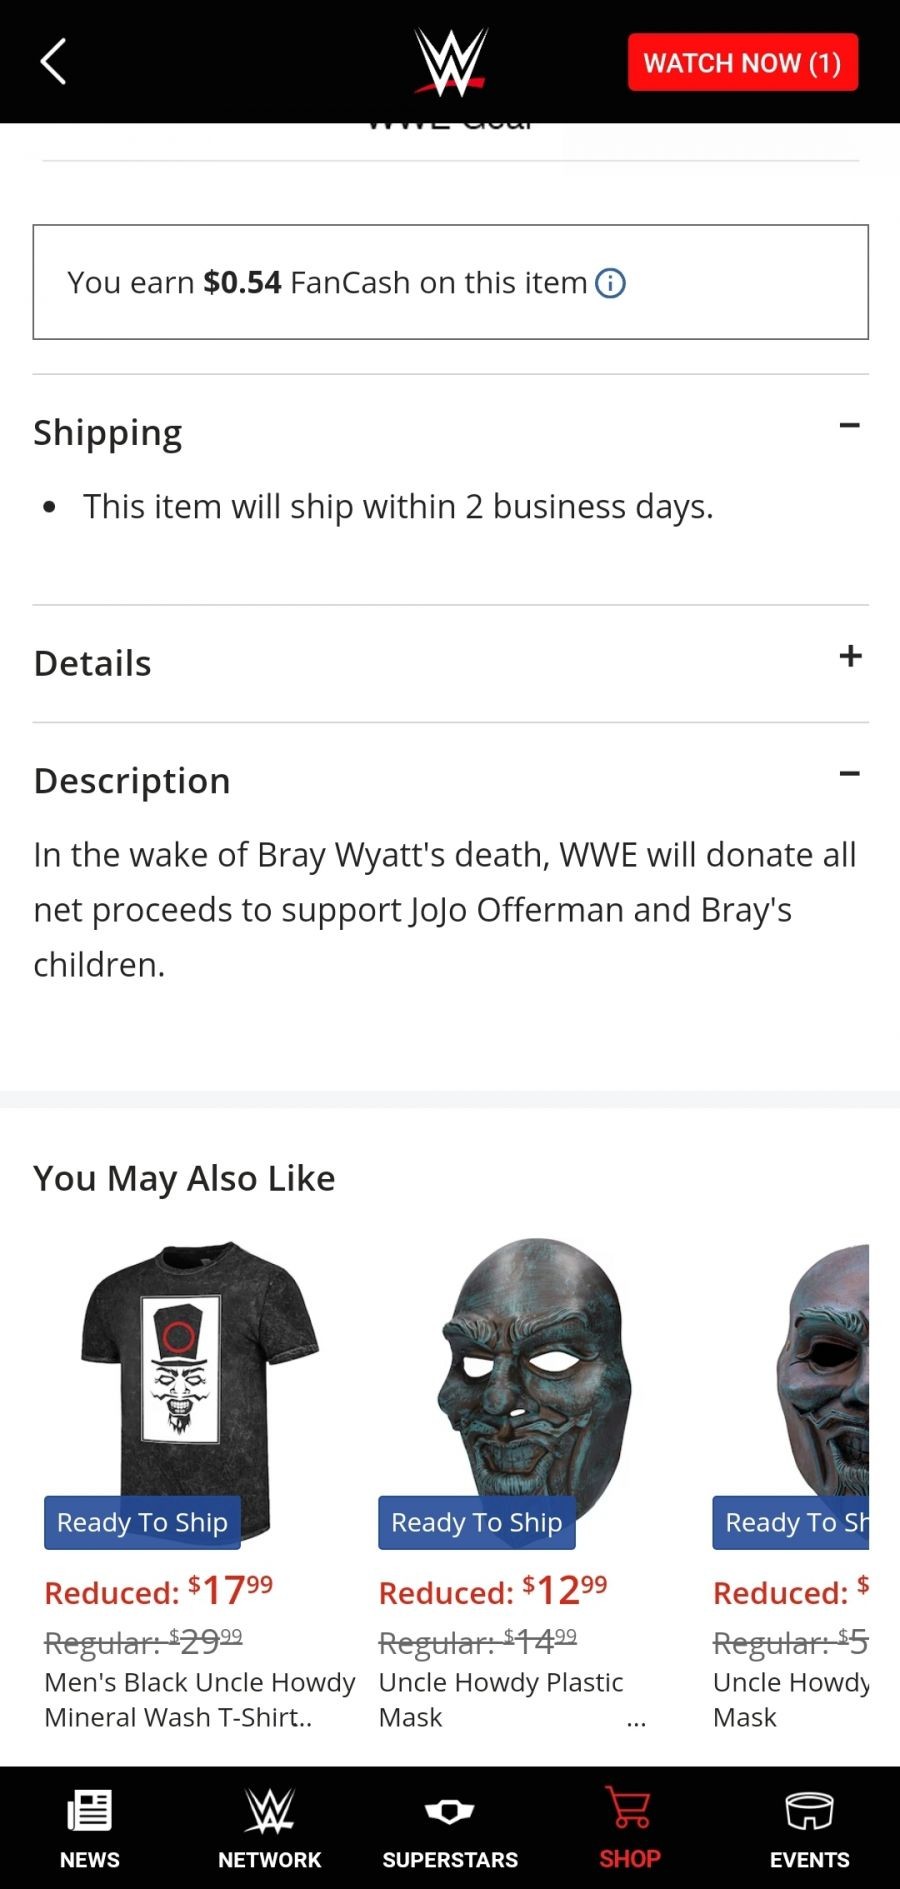Open Men's Black Uncle Howdy T-Shirt link
Viewport: 900px width, 1889px height.
click(x=199, y=1699)
